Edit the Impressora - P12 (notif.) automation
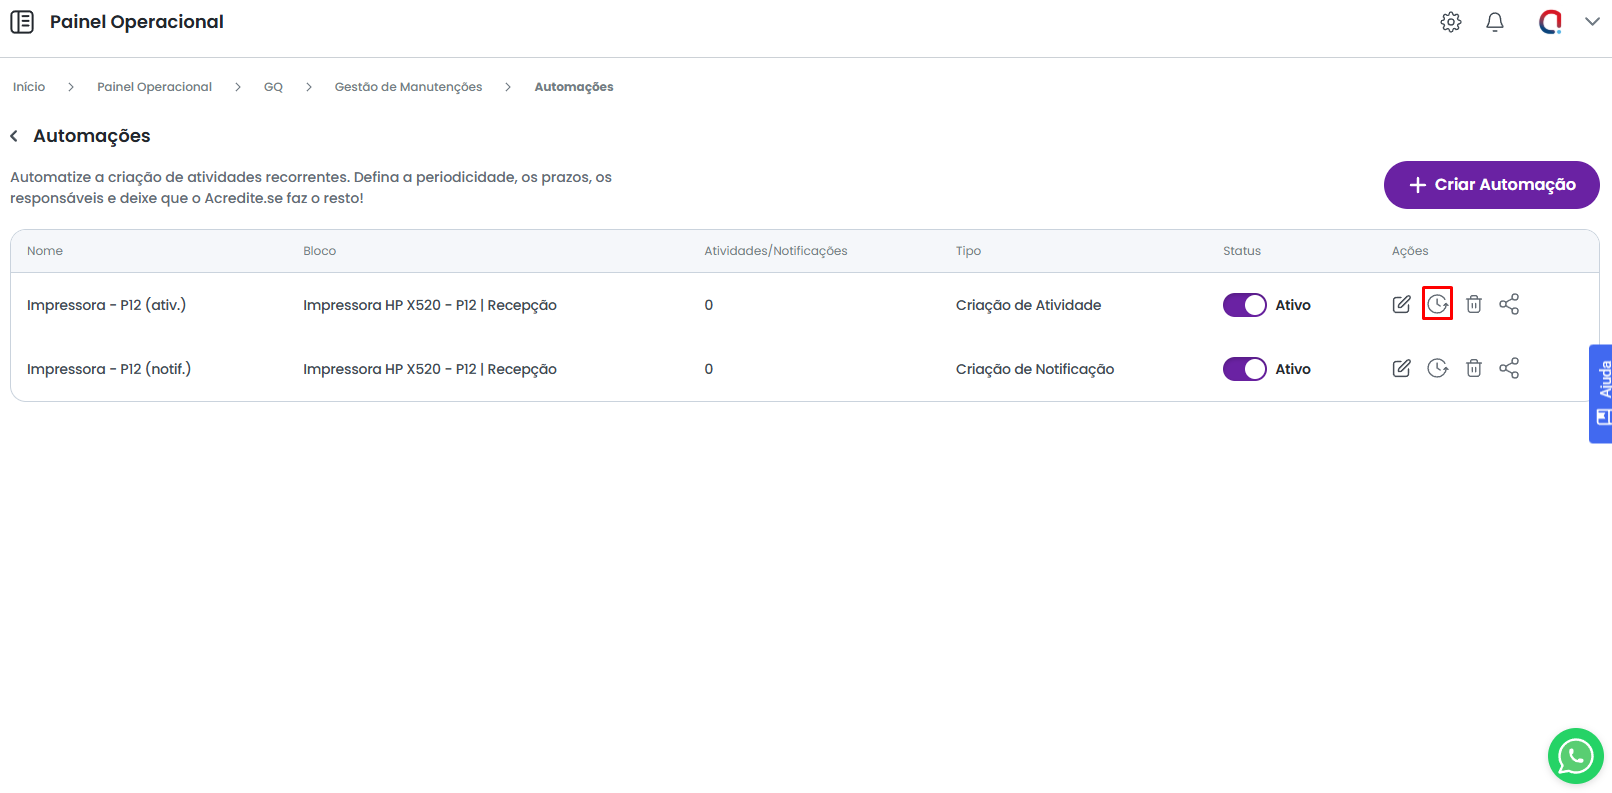1612x793 pixels. 1401,368
